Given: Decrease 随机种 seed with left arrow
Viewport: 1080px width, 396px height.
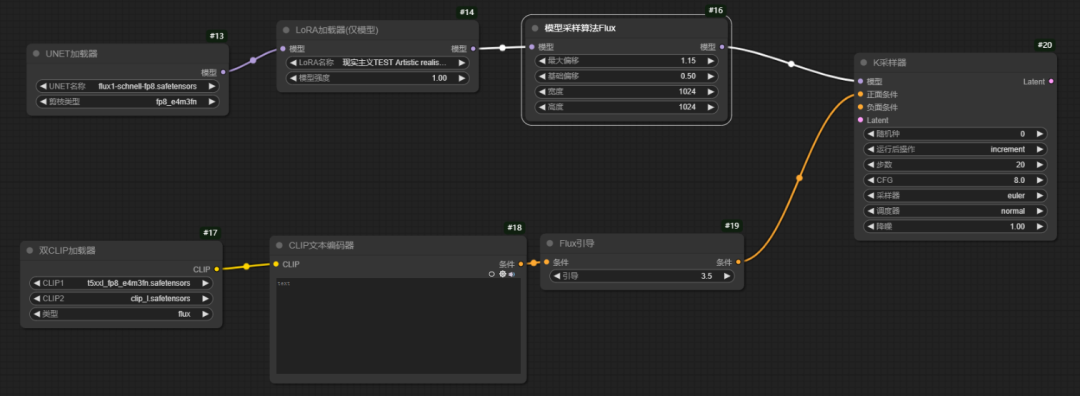Looking at the screenshot, I should click(x=870, y=134).
